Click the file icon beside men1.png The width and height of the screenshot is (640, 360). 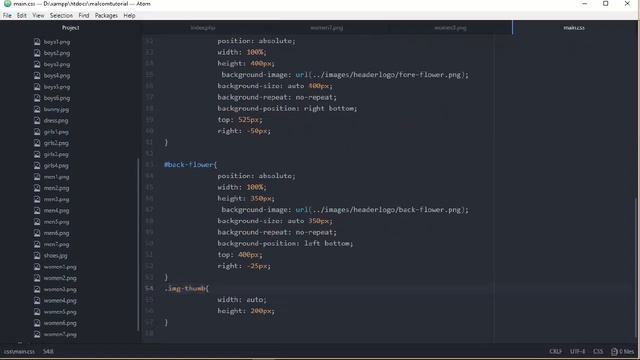37,177
